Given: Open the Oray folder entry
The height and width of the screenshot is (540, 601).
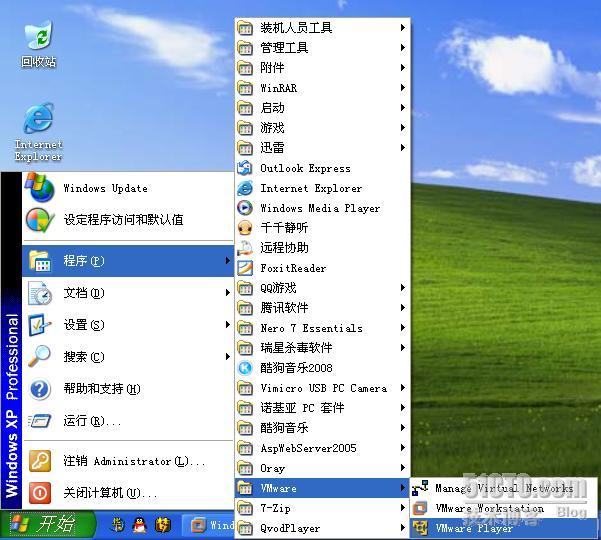Looking at the screenshot, I should (x=322, y=468).
